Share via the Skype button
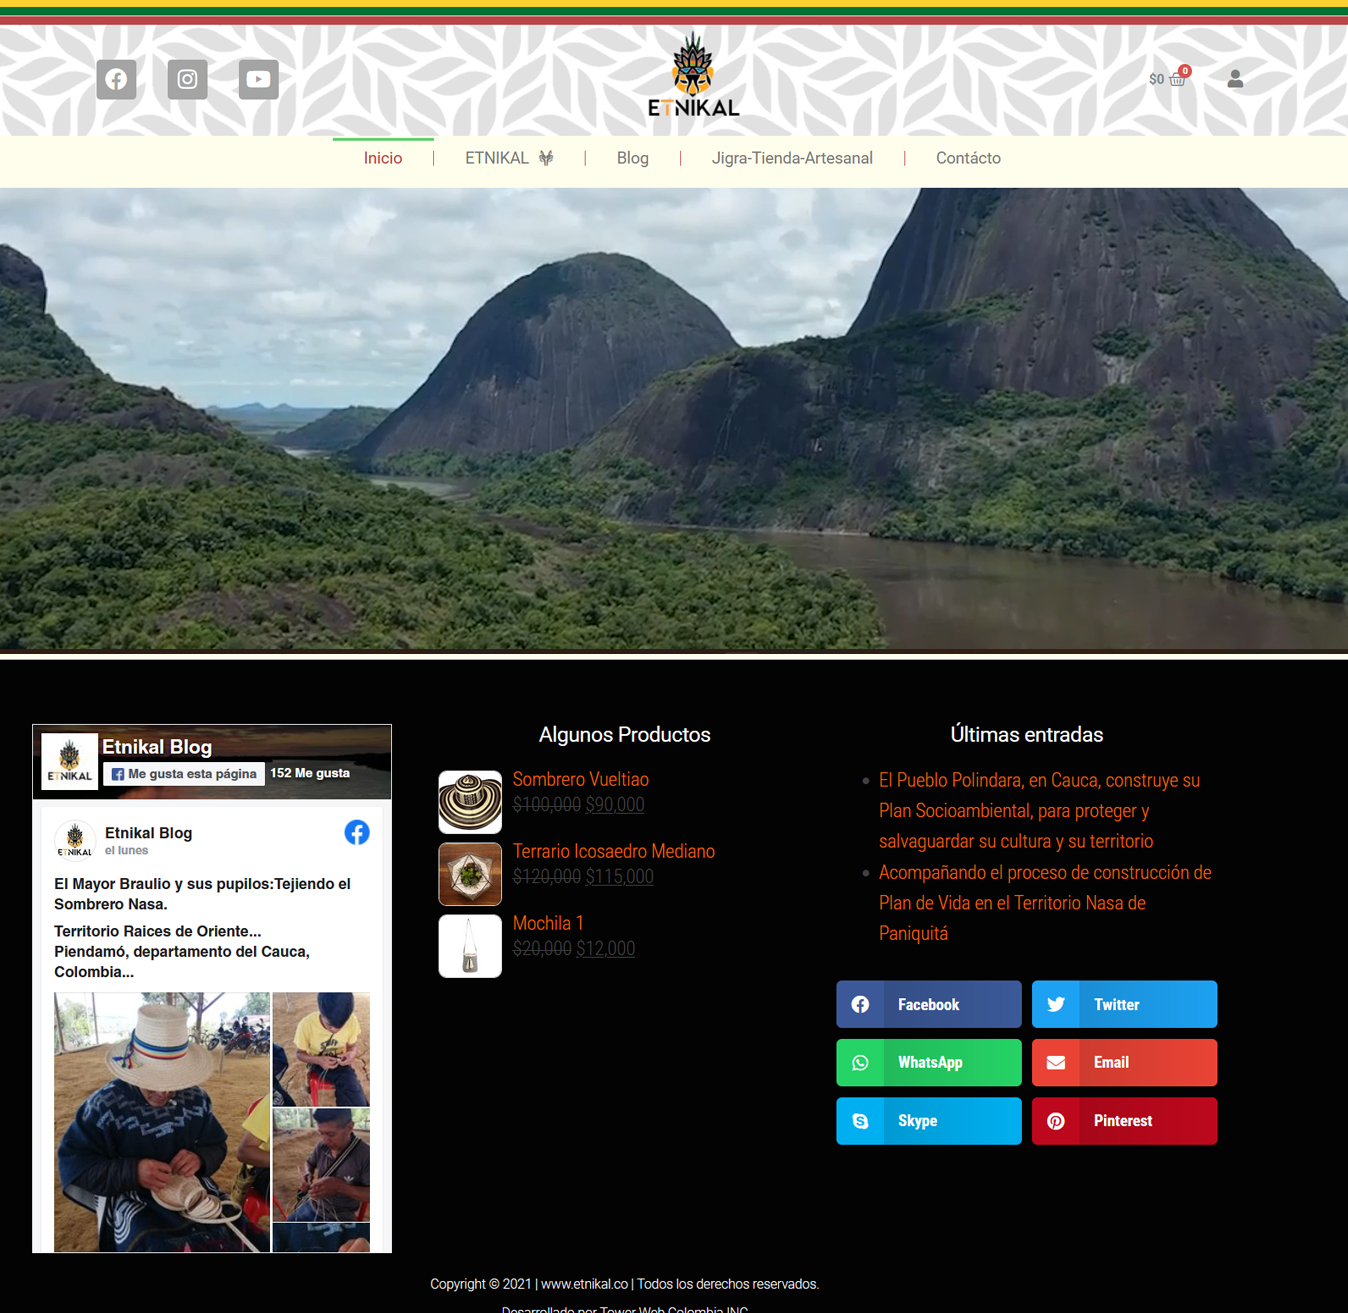This screenshot has height=1313, width=1348. click(x=928, y=1120)
